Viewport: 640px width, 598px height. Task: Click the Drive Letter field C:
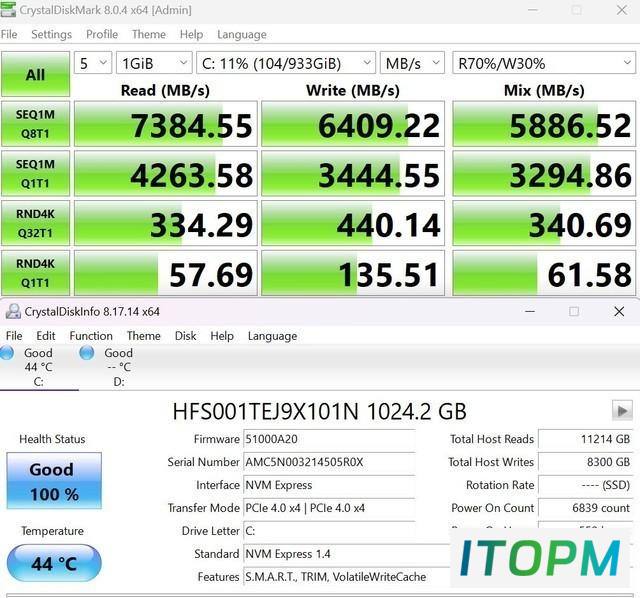click(x=329, y=531)
